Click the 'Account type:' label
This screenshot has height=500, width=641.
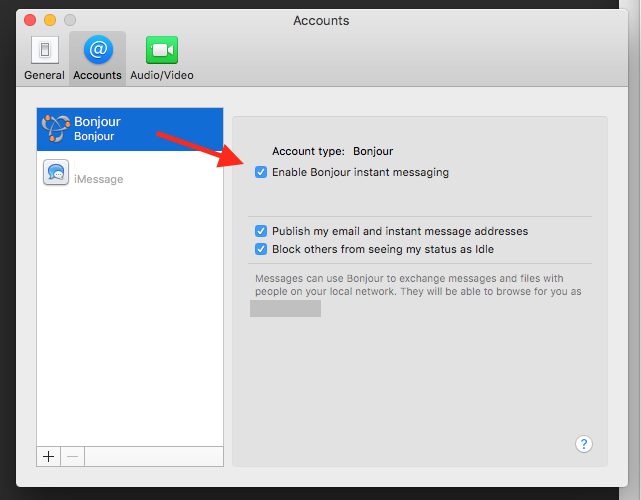point(308,151)
